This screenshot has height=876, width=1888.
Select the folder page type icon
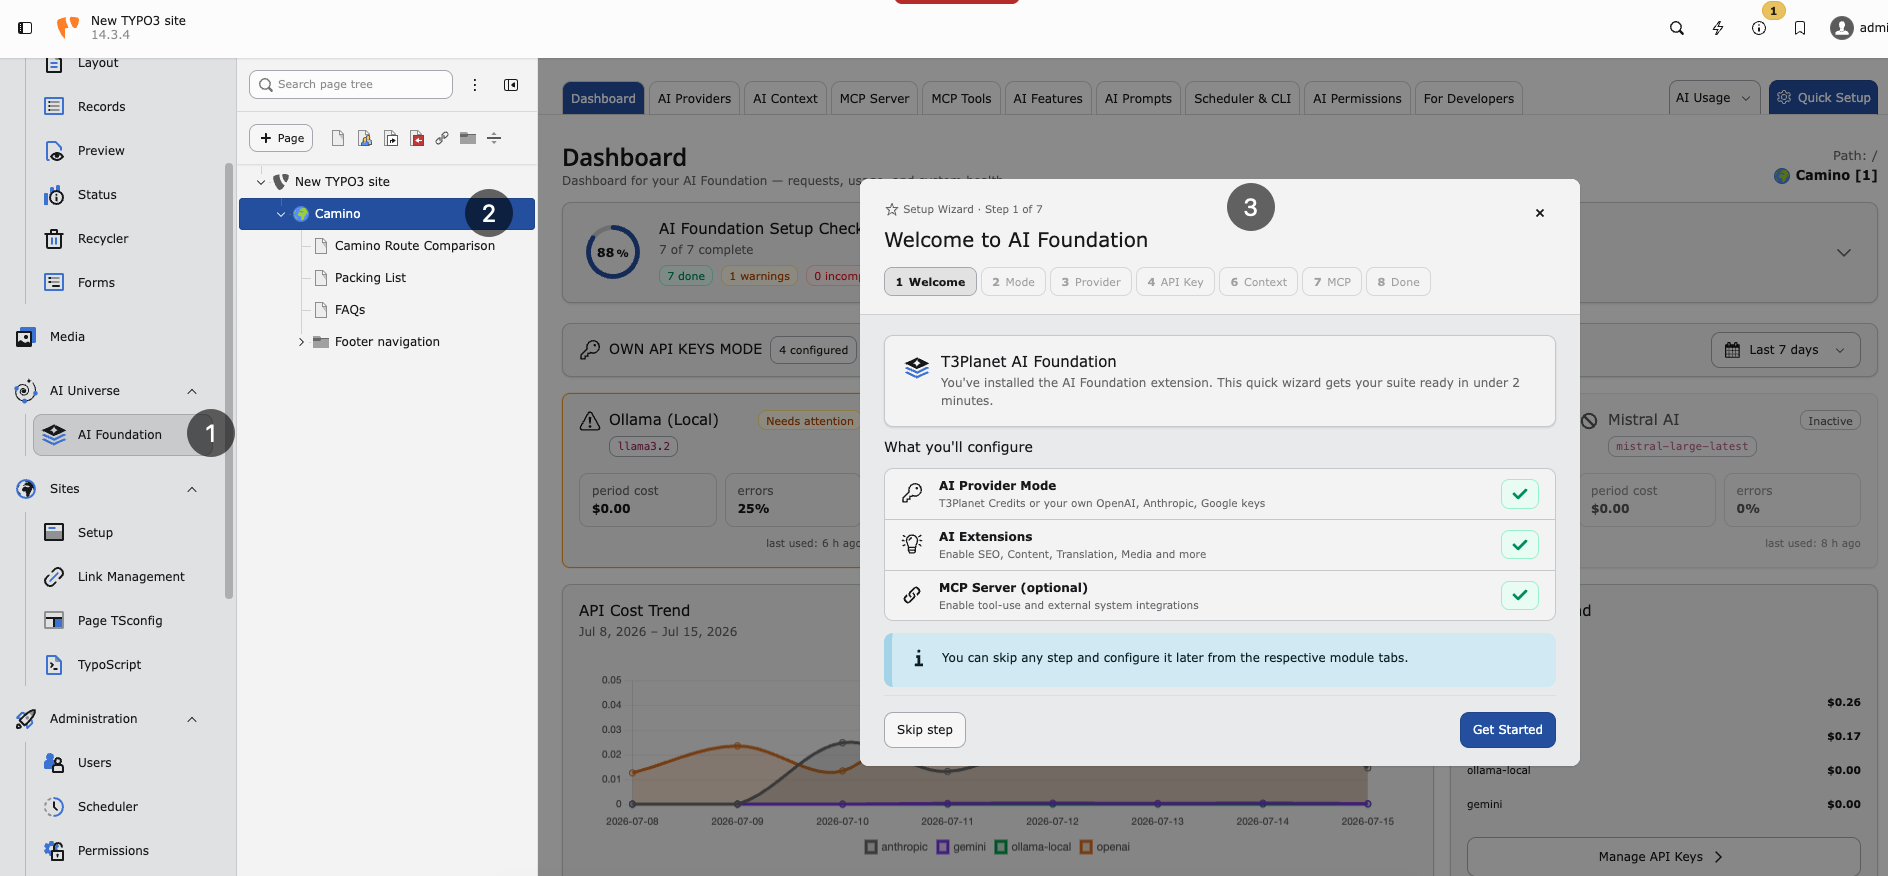(468, 138)
